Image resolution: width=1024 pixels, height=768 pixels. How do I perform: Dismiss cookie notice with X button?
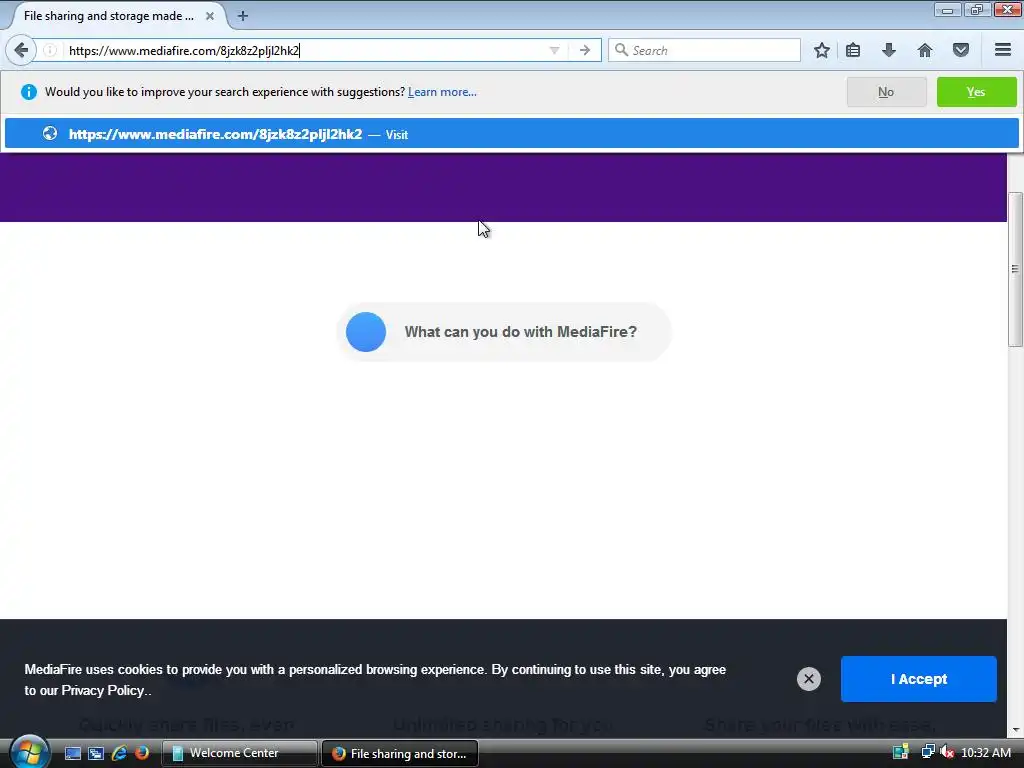coord(808,679)
